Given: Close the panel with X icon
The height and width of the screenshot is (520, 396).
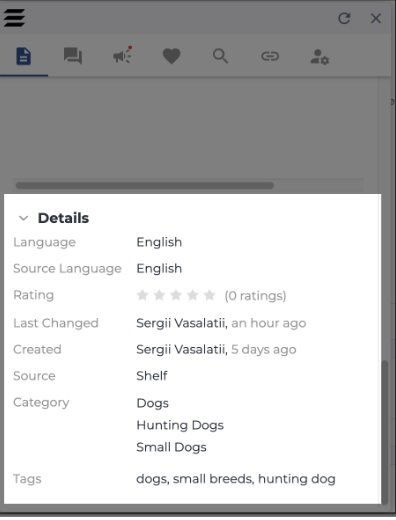Looking at the screenshot, I should point(376,18).
